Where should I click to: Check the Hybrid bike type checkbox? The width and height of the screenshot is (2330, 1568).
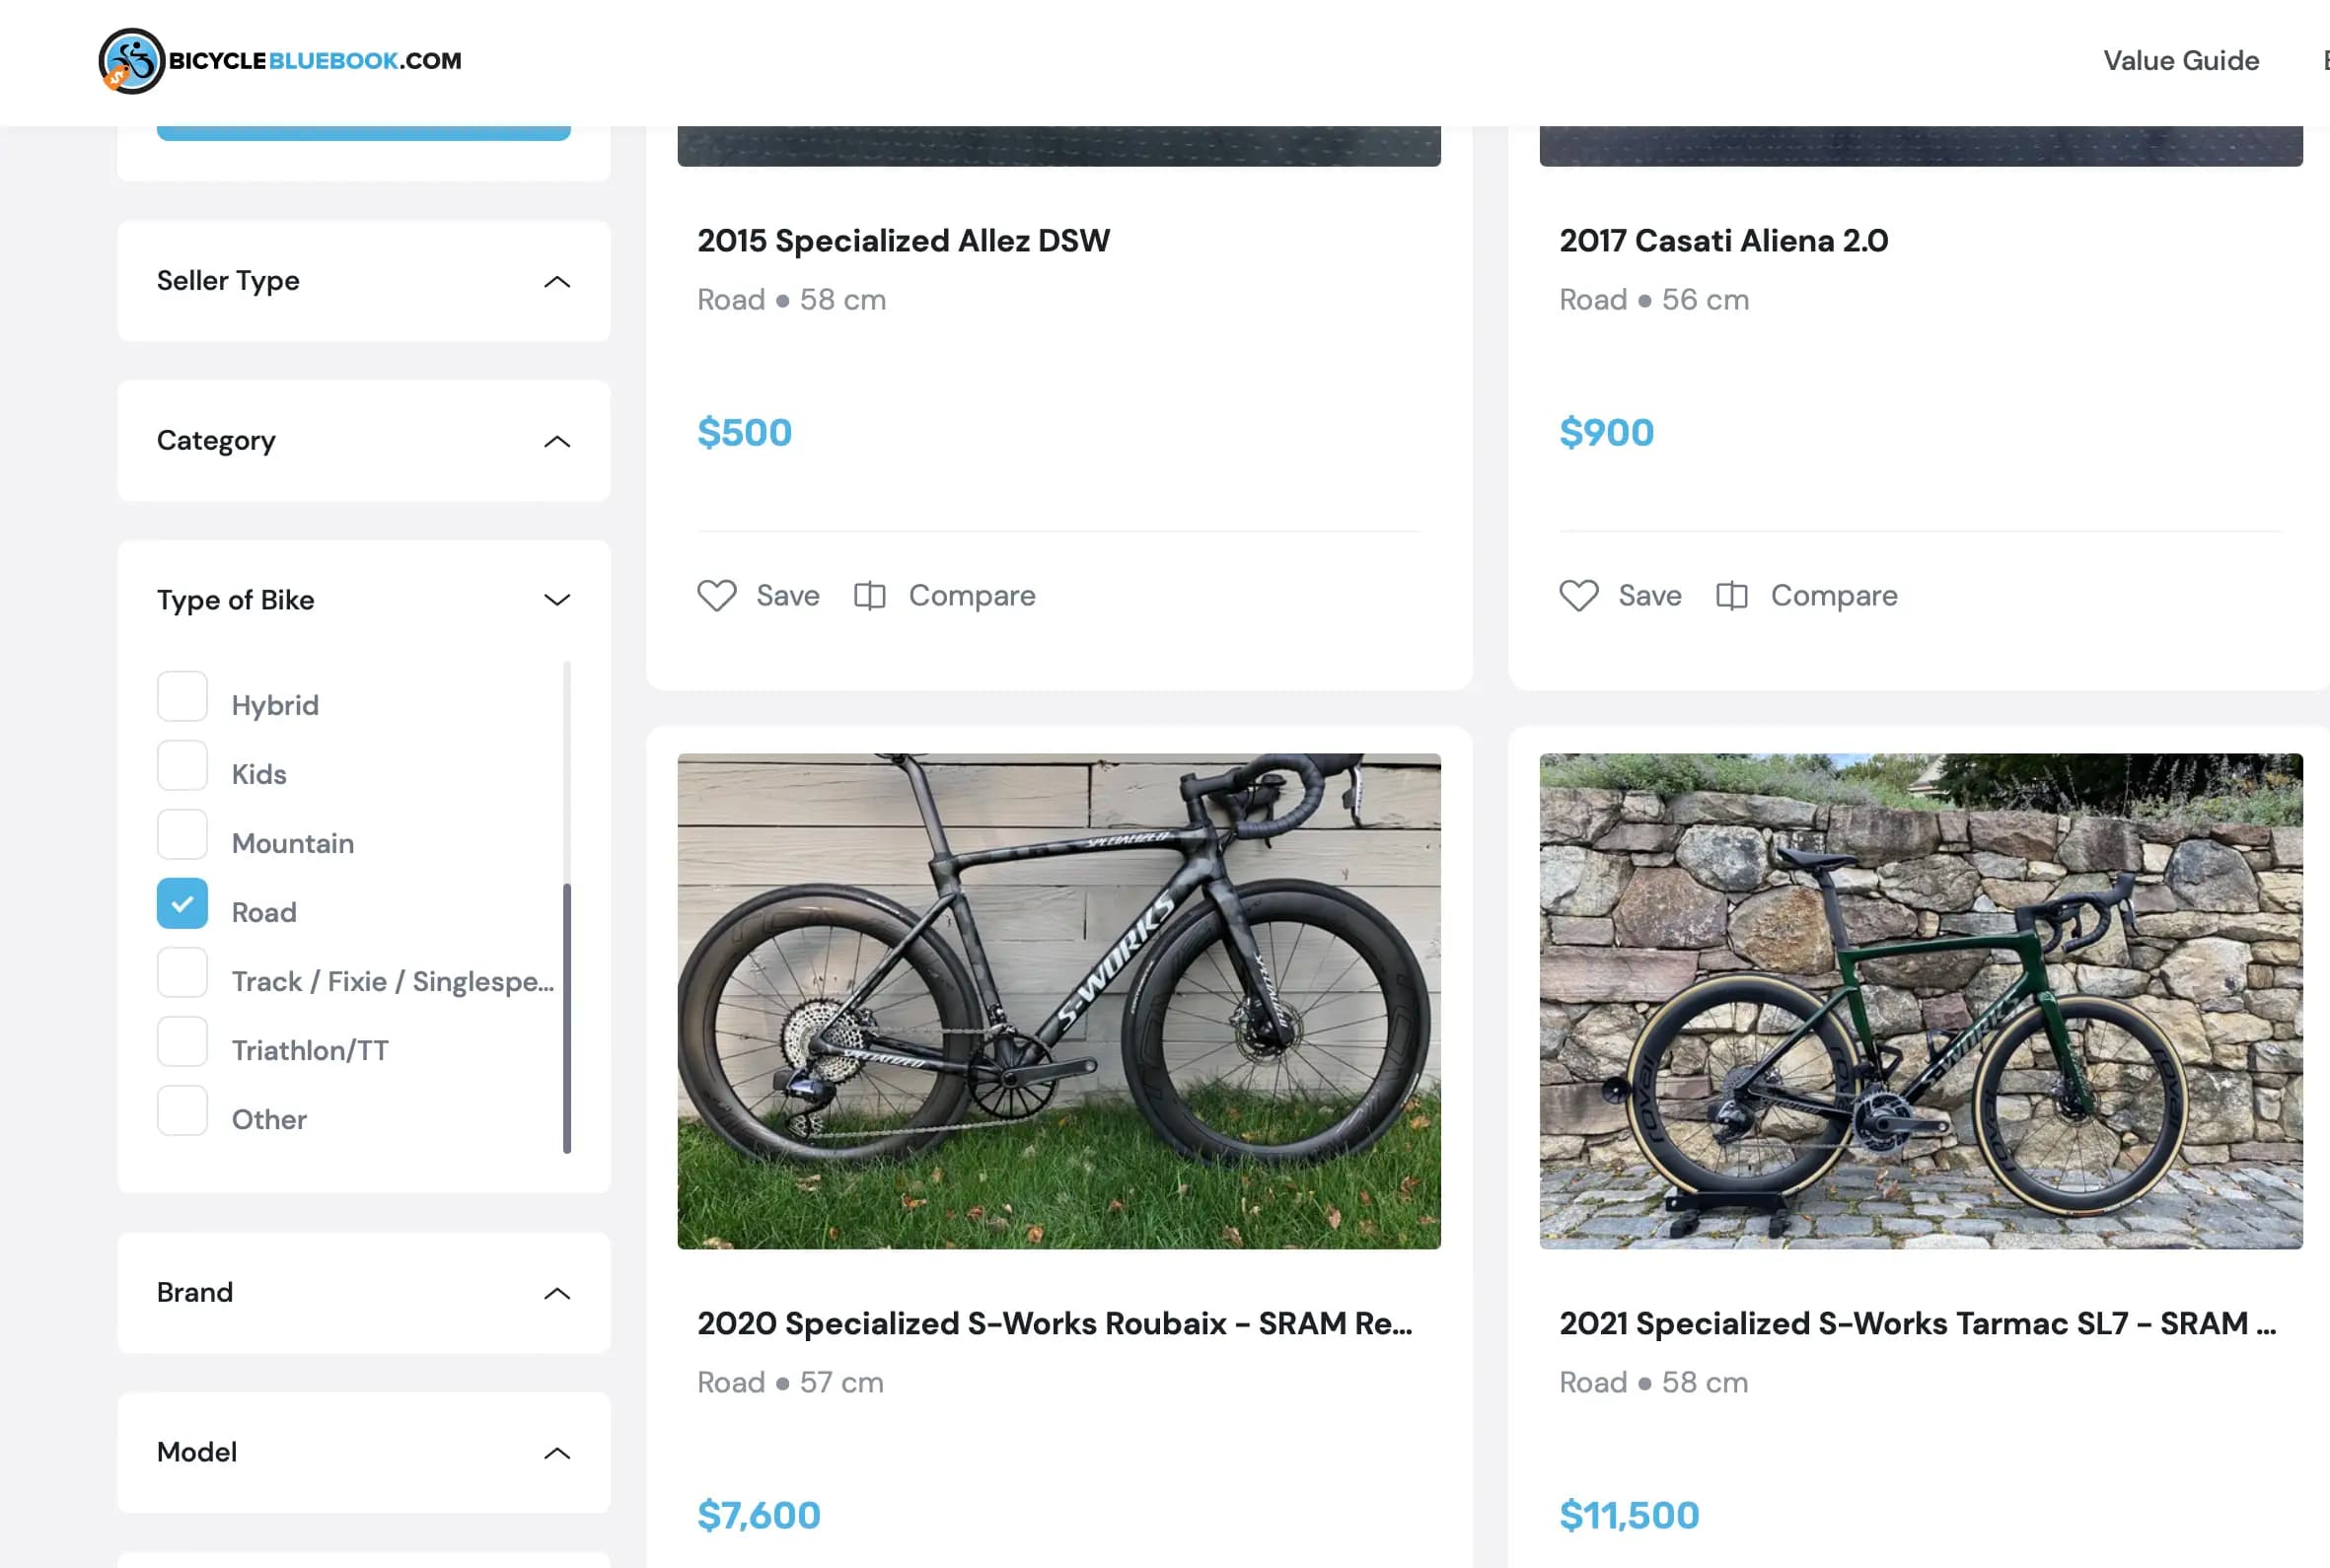coord(182,697)
